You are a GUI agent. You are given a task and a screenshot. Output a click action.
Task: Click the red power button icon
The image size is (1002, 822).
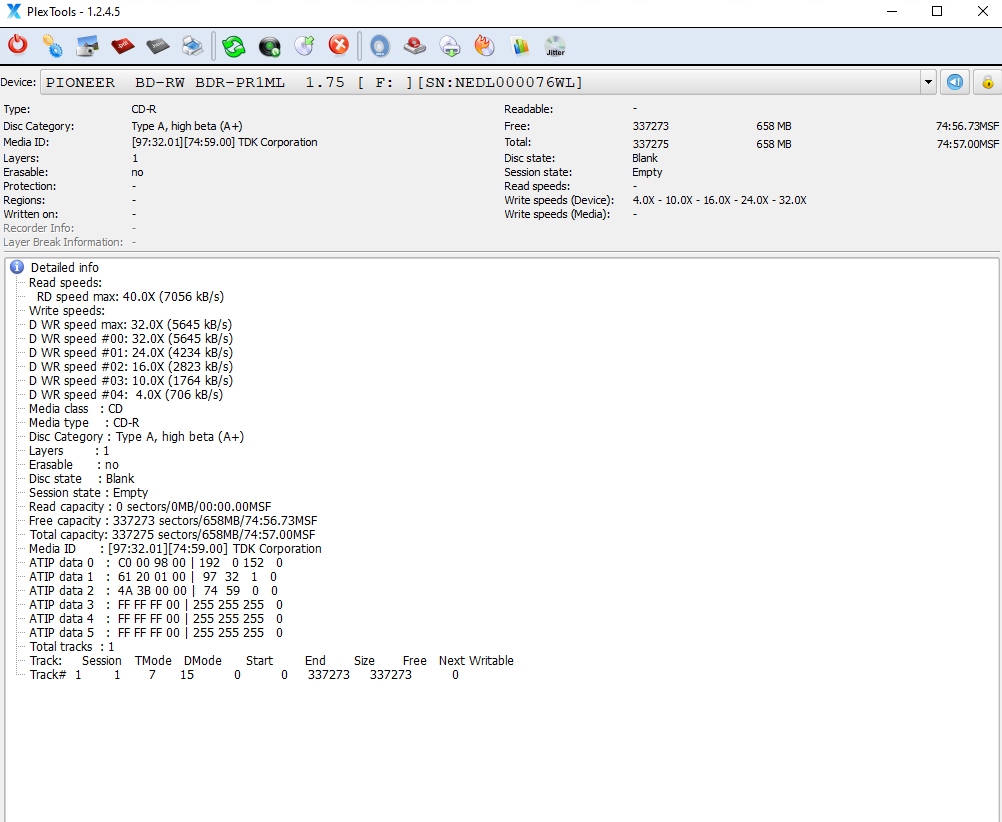pos(18,45)
